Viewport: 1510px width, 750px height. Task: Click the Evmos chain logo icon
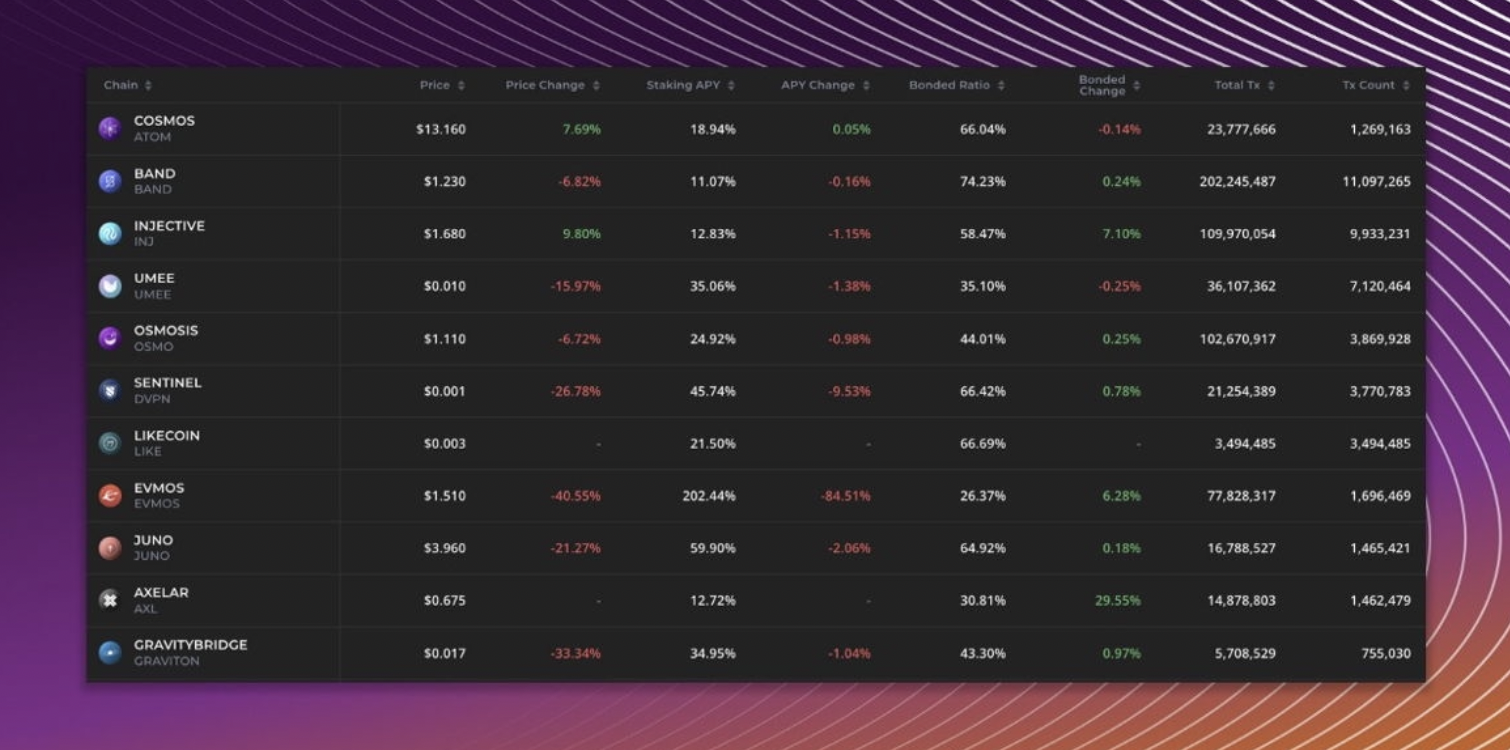point(110,495)
